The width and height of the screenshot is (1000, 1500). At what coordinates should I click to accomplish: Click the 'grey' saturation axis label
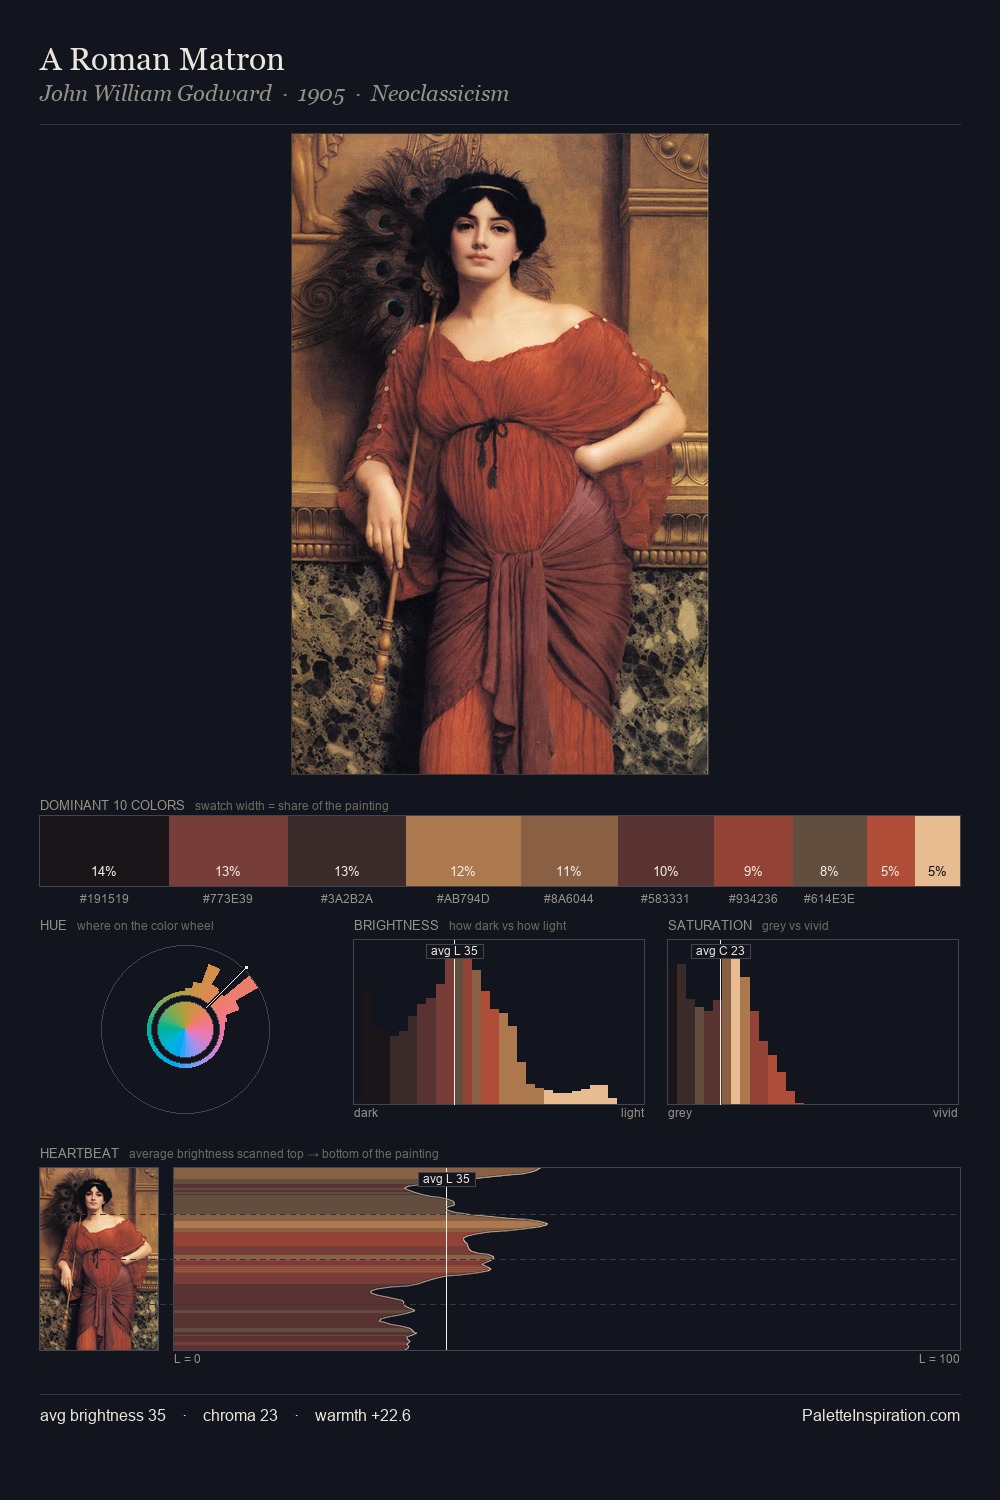click(x=680, y=1113)
